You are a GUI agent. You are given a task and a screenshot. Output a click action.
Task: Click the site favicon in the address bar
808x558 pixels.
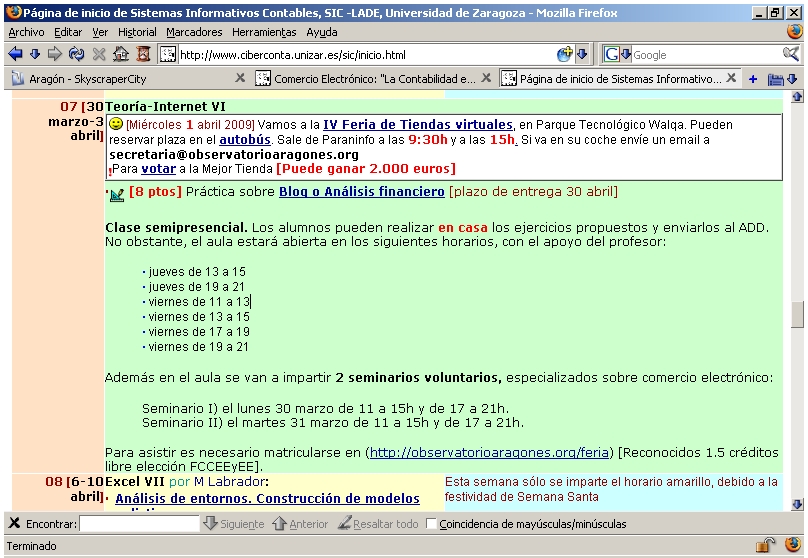pyautogui.click(x=167, y=55)
